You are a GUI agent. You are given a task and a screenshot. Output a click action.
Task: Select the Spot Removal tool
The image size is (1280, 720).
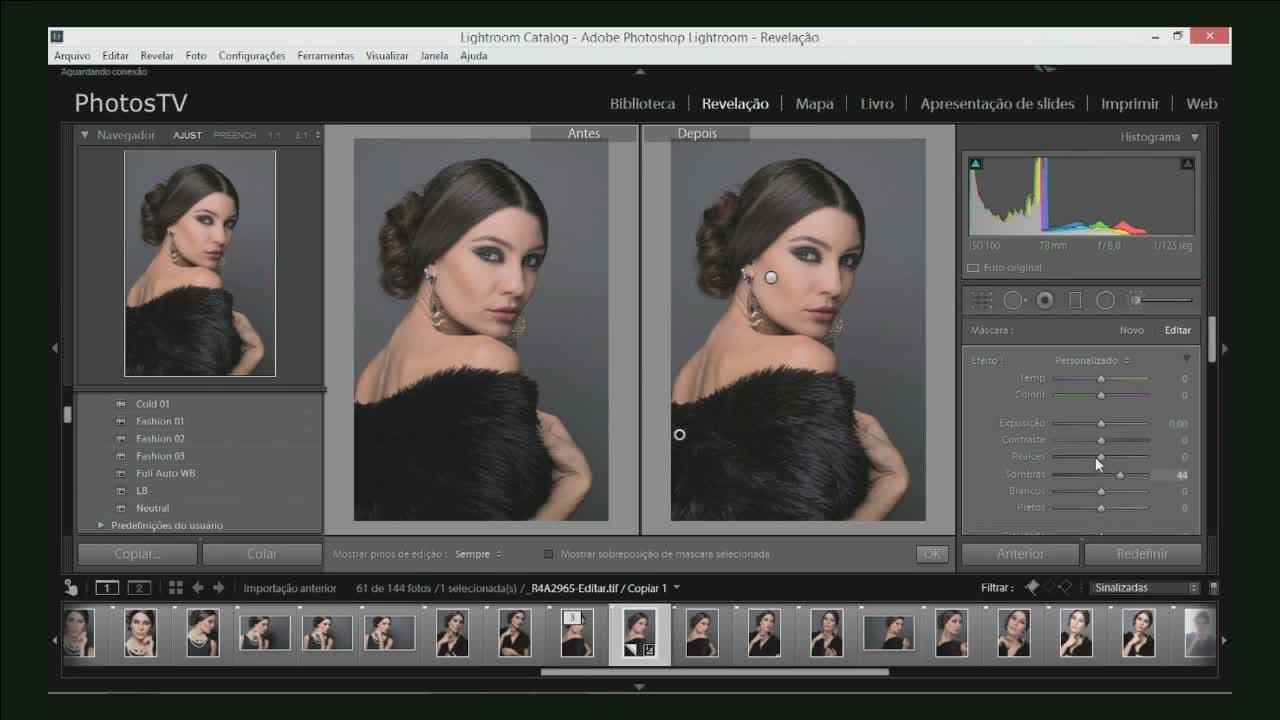1014,300
